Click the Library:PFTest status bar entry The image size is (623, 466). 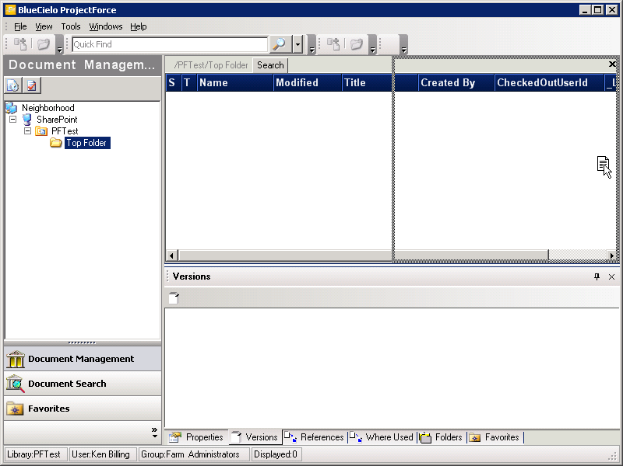pos(35,454)
